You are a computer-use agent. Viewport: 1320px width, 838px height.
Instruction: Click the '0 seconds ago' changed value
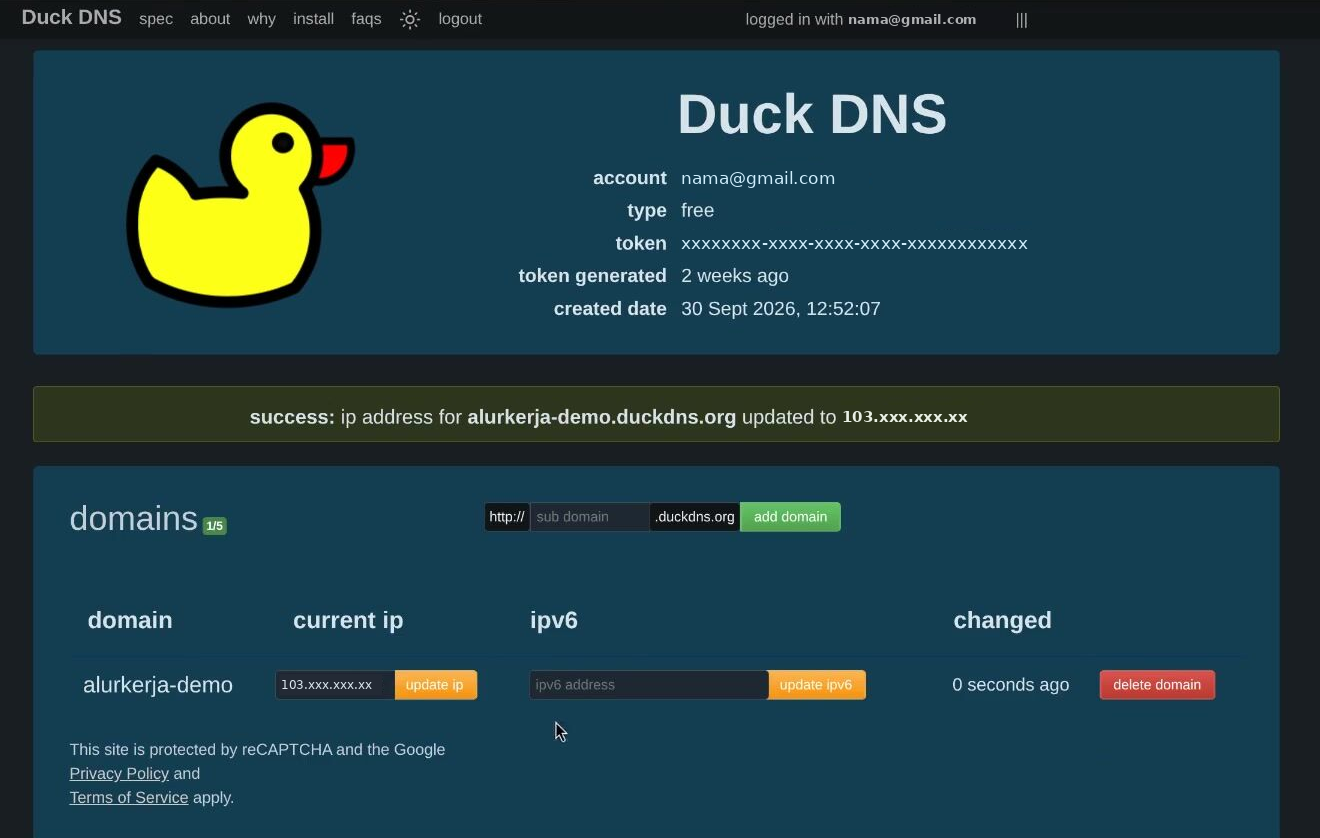[1010, 685]
